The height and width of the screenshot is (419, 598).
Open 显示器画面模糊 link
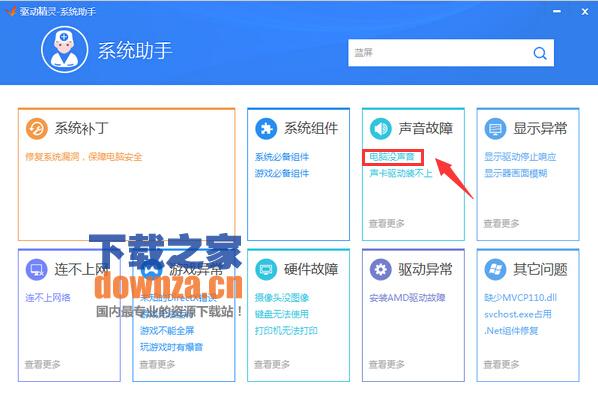(516, 173)
